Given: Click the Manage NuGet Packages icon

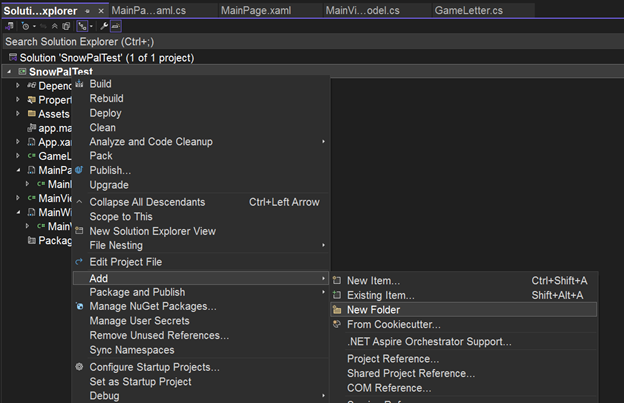Looking at the screenshot, I should (80, 306).
